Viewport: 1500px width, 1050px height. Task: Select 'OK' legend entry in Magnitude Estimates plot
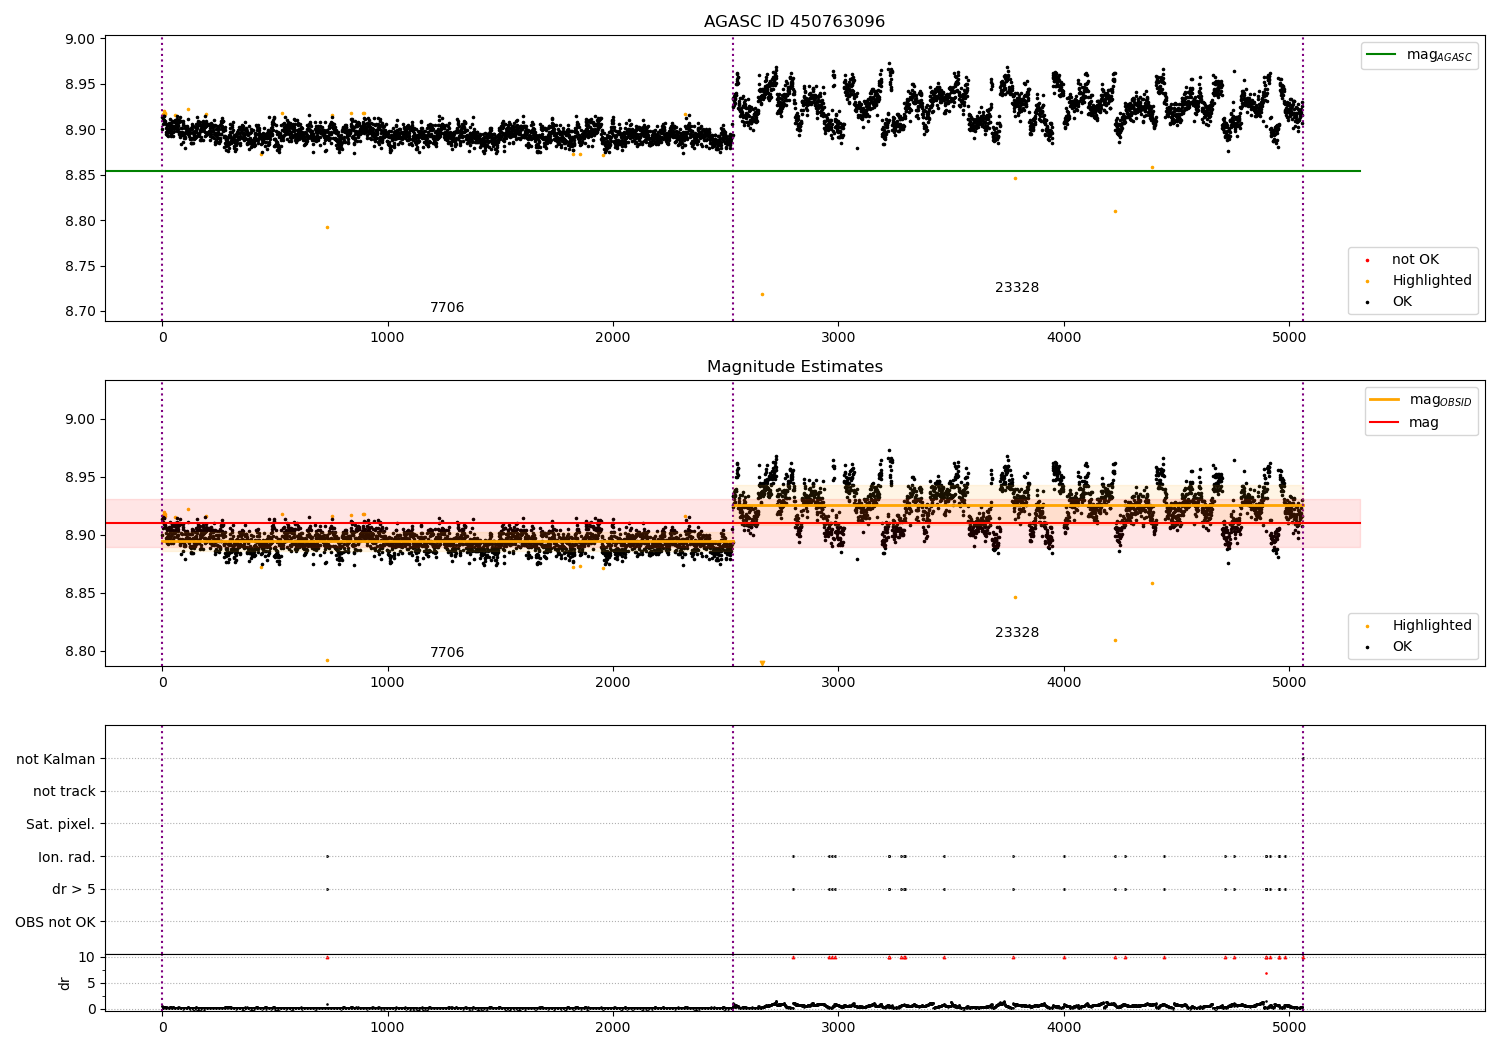[x=1402, y=647]
